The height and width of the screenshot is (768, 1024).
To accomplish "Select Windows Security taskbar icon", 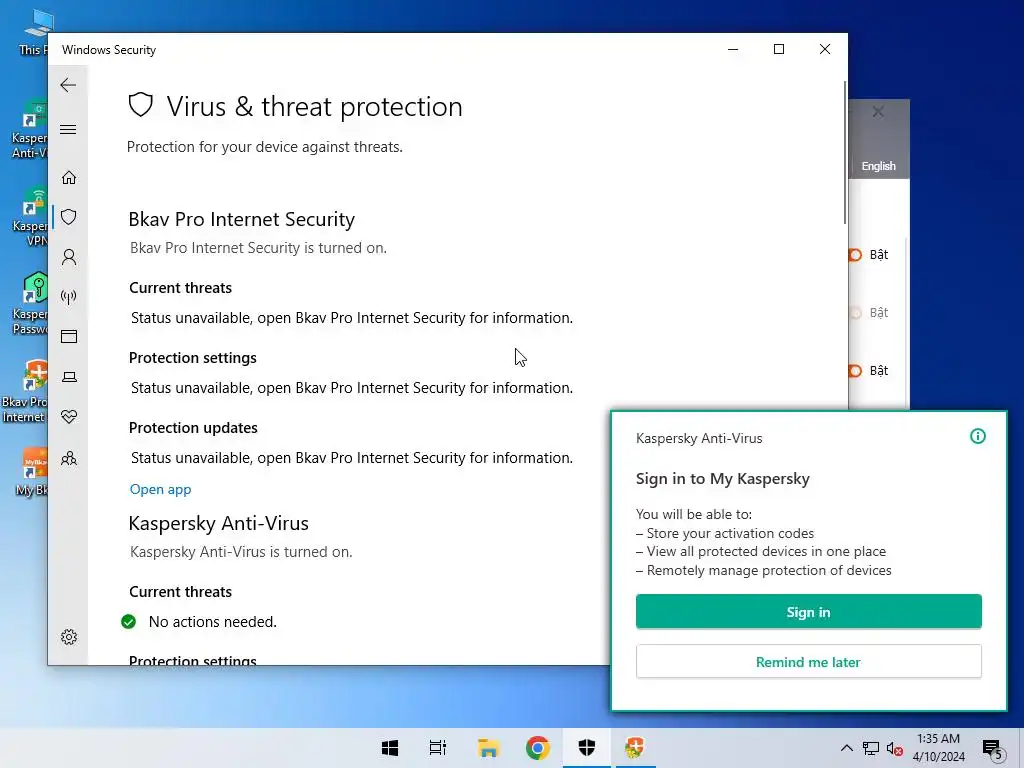I will (586, 748).
